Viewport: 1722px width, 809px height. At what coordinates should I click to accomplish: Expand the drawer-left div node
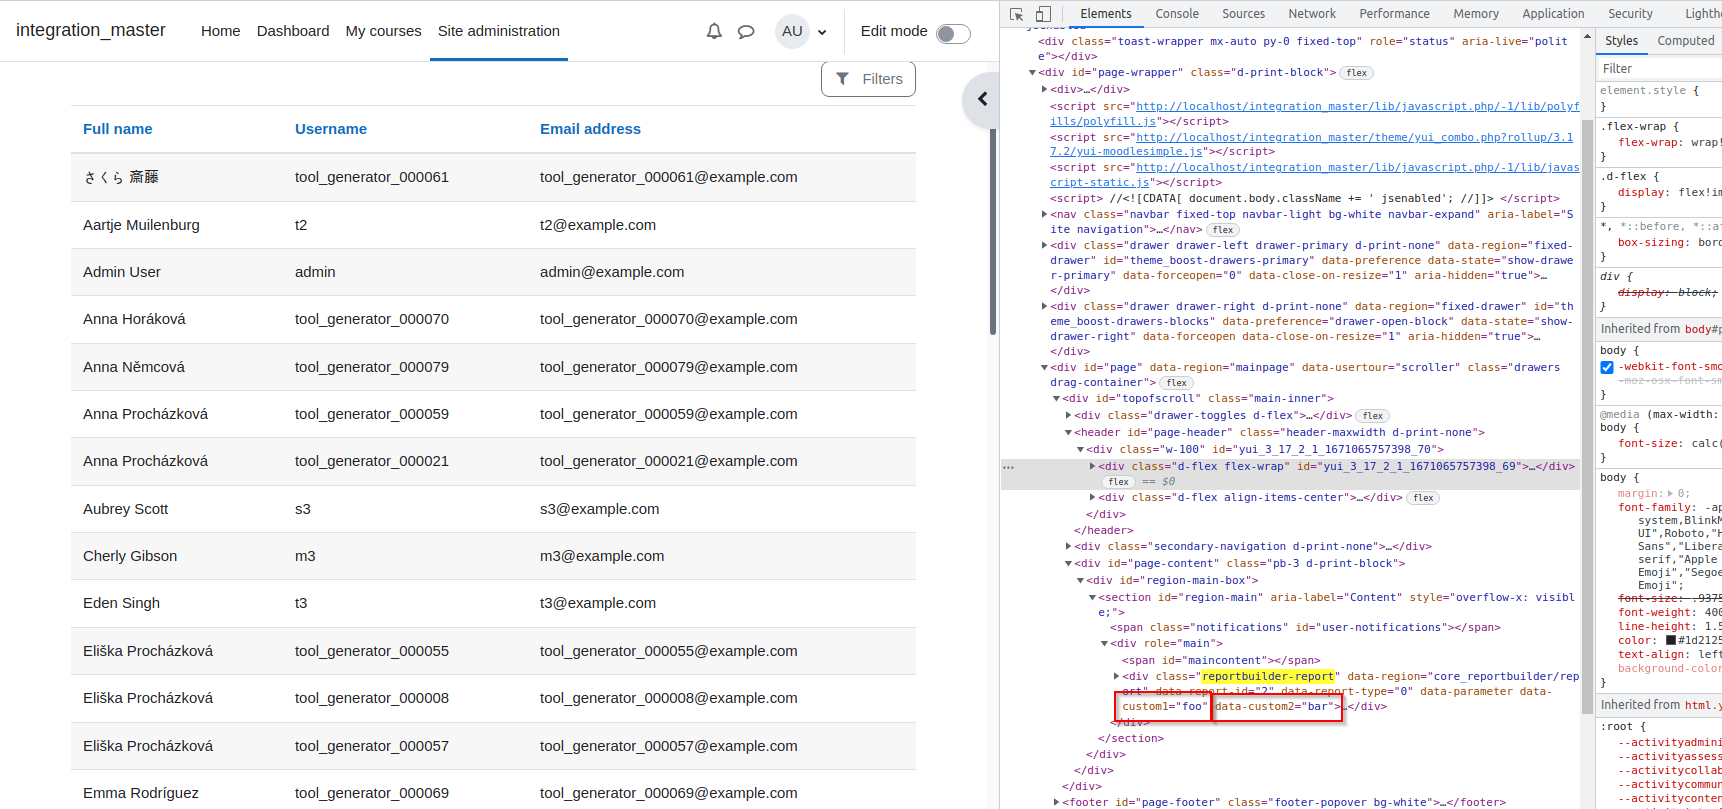tap(1045, 245)
